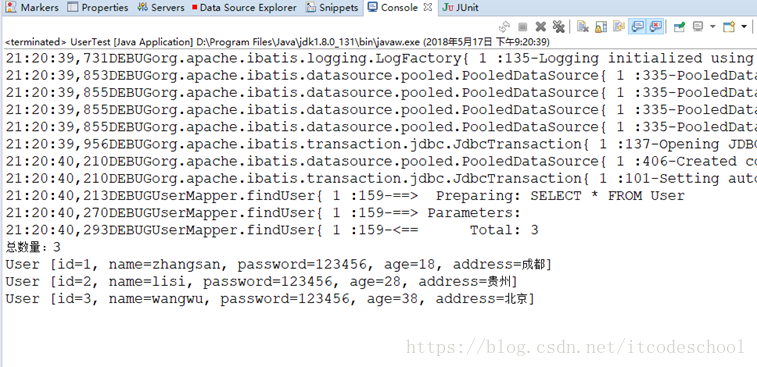Click the Display Selected Console monitor icon
The height and width of the screenshot is (367, 757).
(698, 26)
